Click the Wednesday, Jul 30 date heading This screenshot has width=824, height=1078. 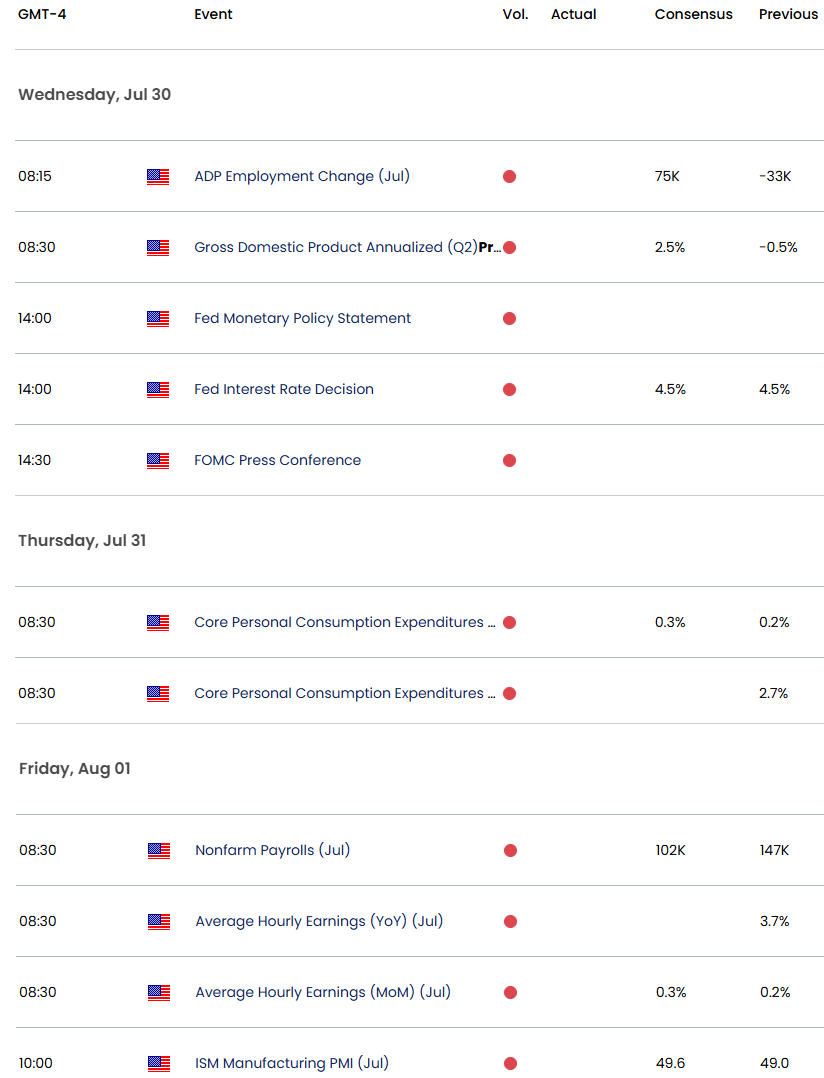click(94, 94)
